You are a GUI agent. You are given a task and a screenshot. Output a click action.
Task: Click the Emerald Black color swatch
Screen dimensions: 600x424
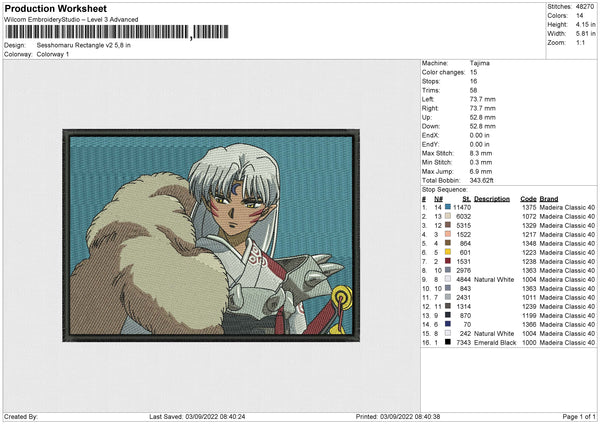pos(448,343)
